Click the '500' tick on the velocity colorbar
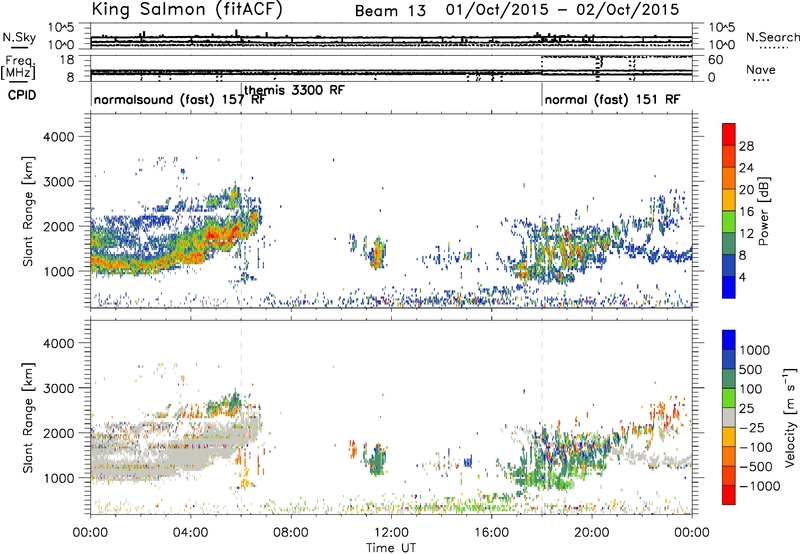The image size is (800, 554). [x=751, y=370]
